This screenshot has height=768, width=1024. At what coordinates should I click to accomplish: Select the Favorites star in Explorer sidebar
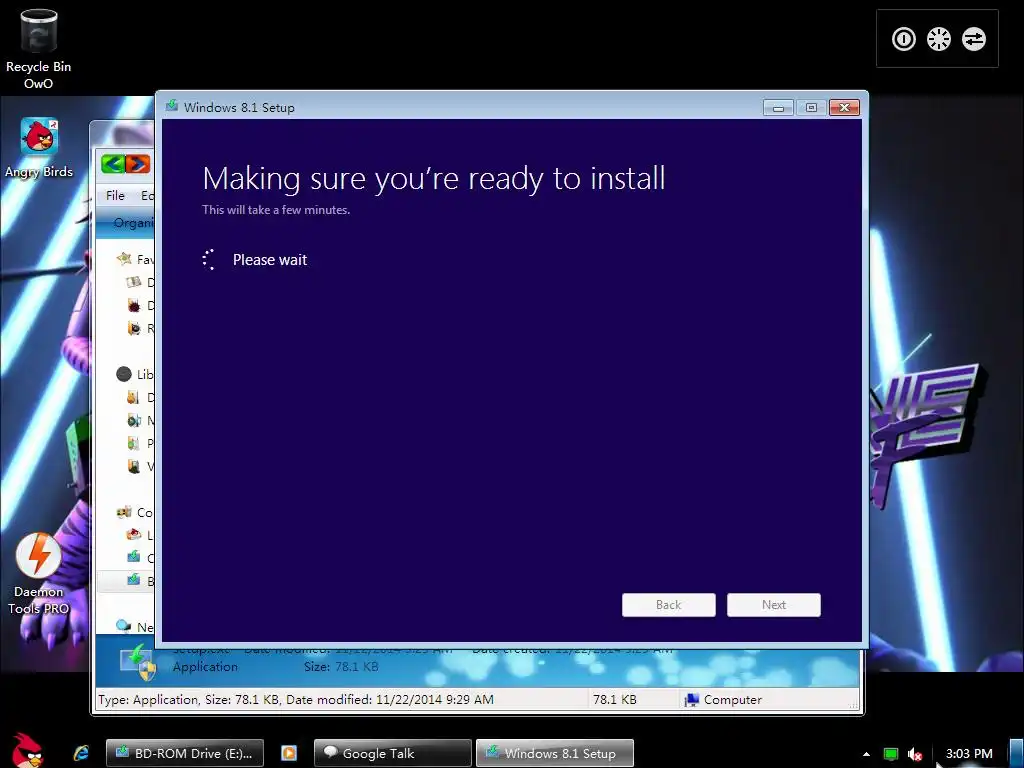pos(124,259)
